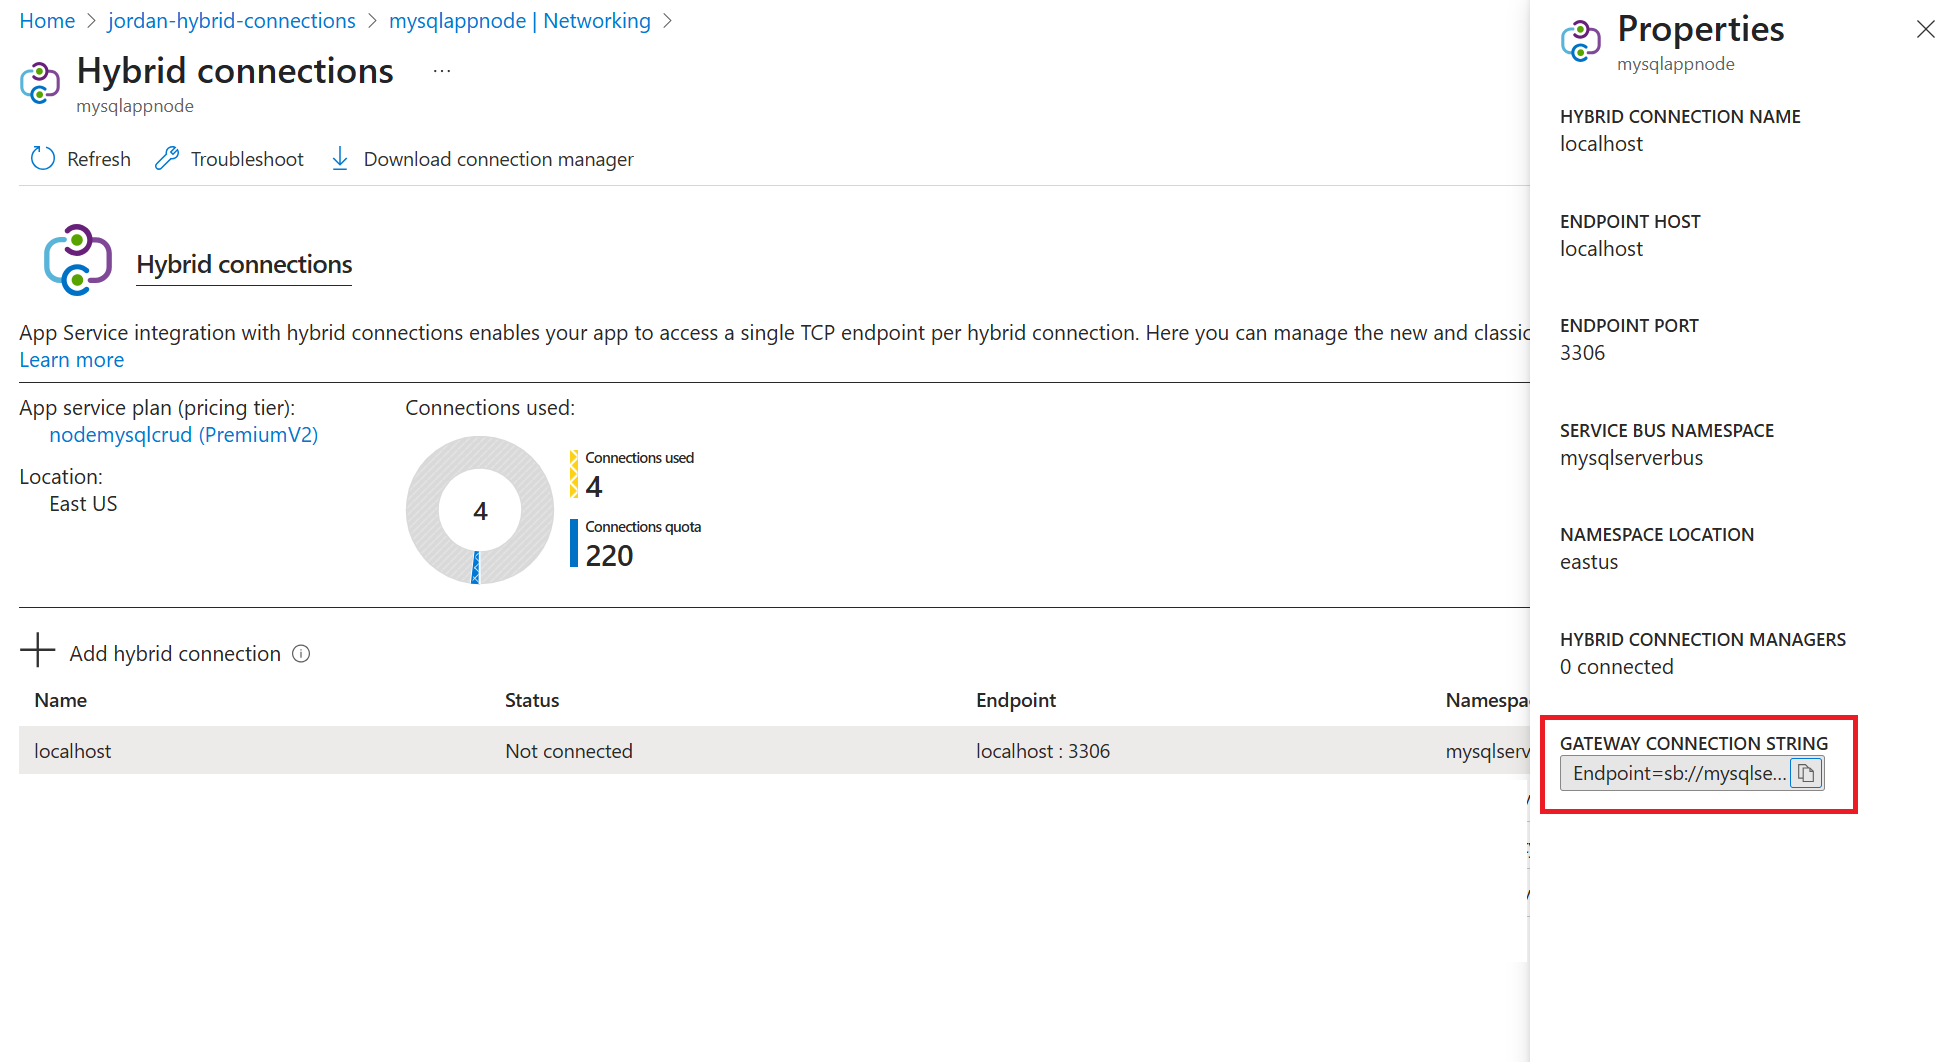Click the copy icon next to the gateway connection string

pyautogui.click(x=1806, y=773)
